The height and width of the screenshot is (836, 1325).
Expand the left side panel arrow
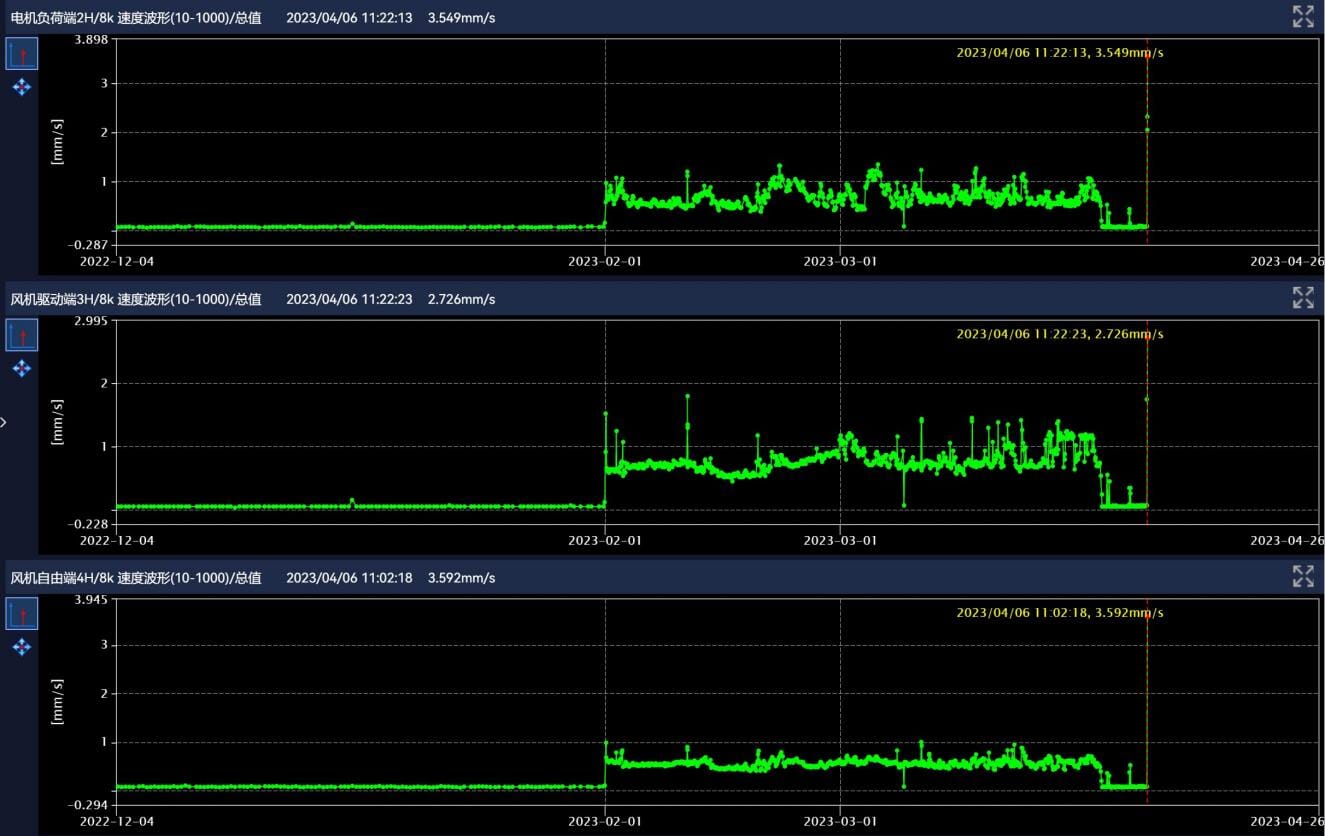pos(4,422)
